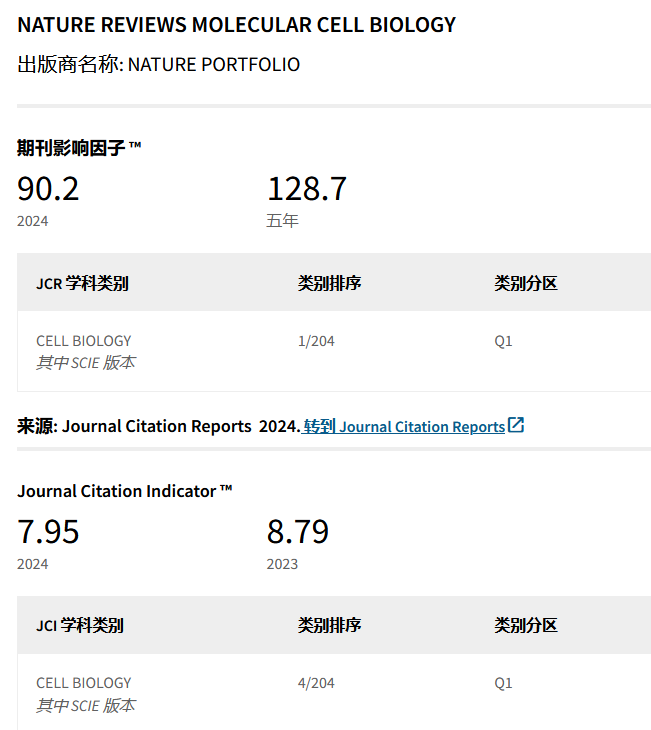
Task: Click the Journal Citation Indicator heading
Action: [x=125, y=491]
